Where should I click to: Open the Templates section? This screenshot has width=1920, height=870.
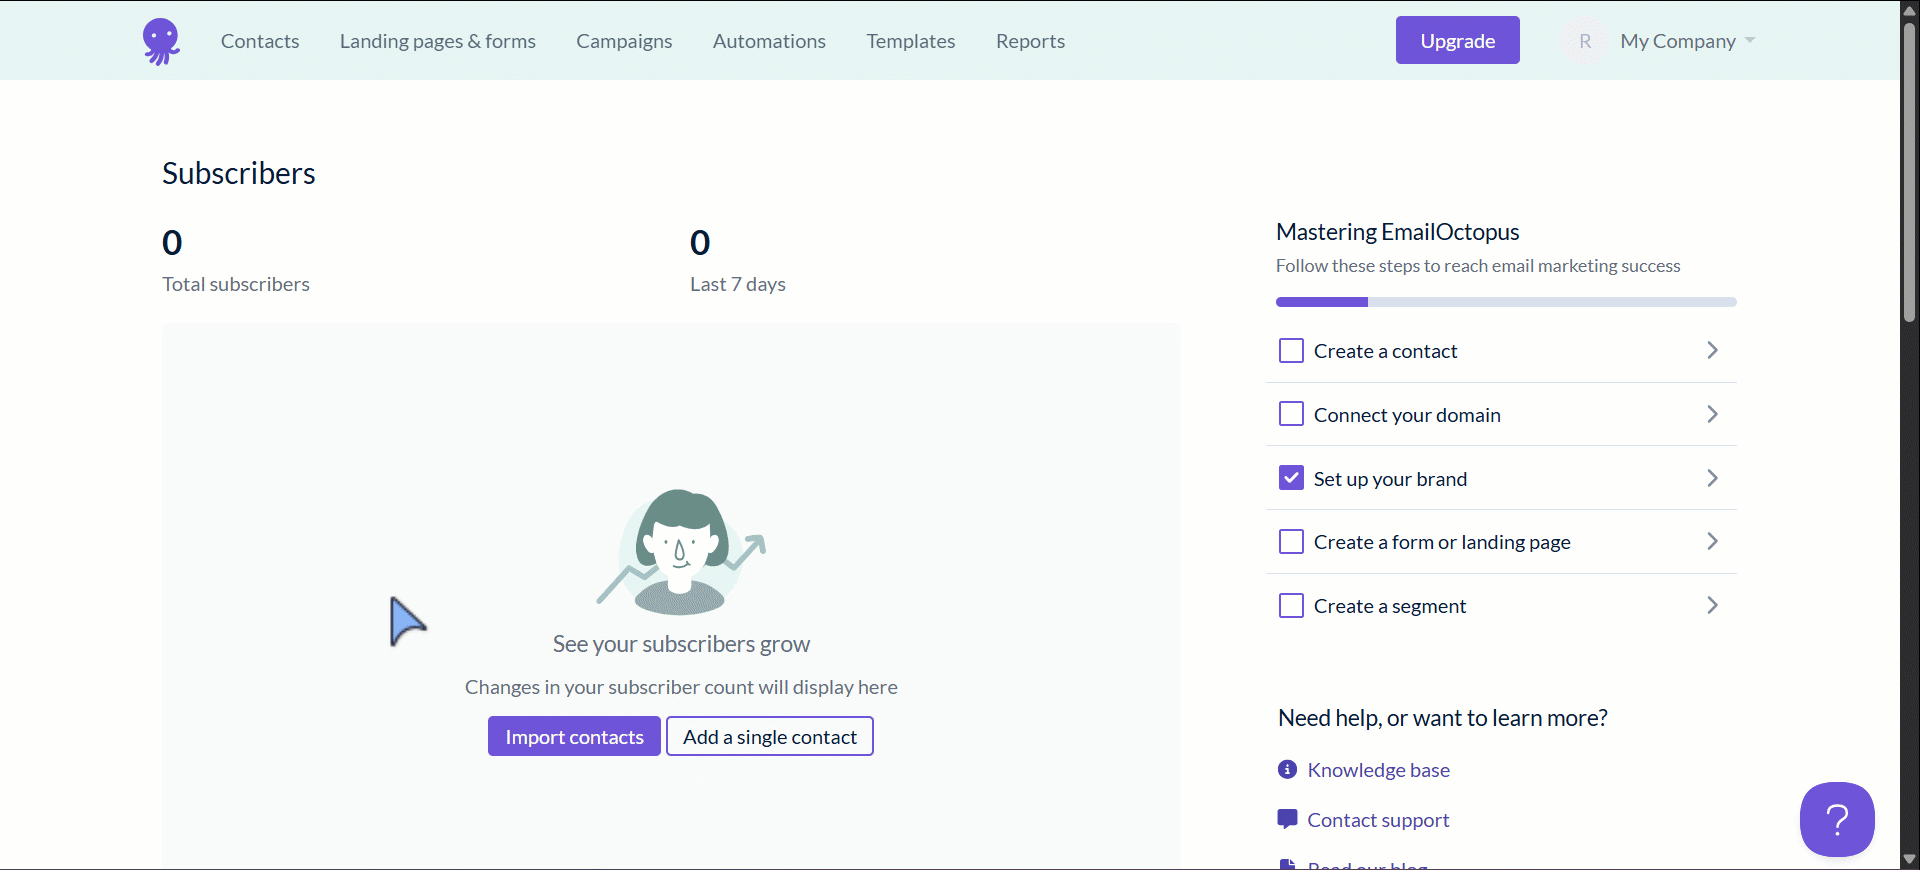(911, 41)
